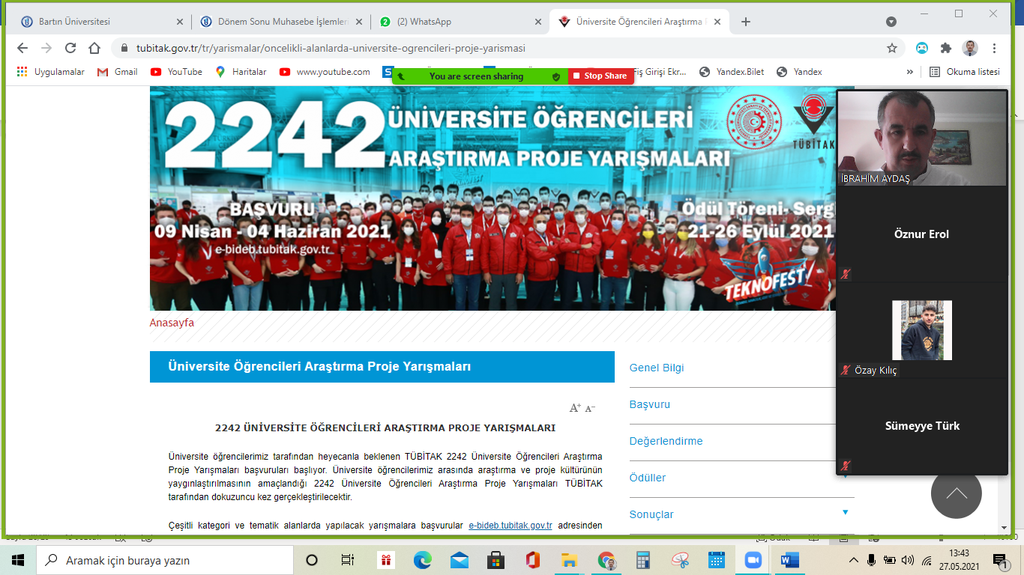Open Cortana circle icon
1024x575 pixels.
(x=312, y=560)
